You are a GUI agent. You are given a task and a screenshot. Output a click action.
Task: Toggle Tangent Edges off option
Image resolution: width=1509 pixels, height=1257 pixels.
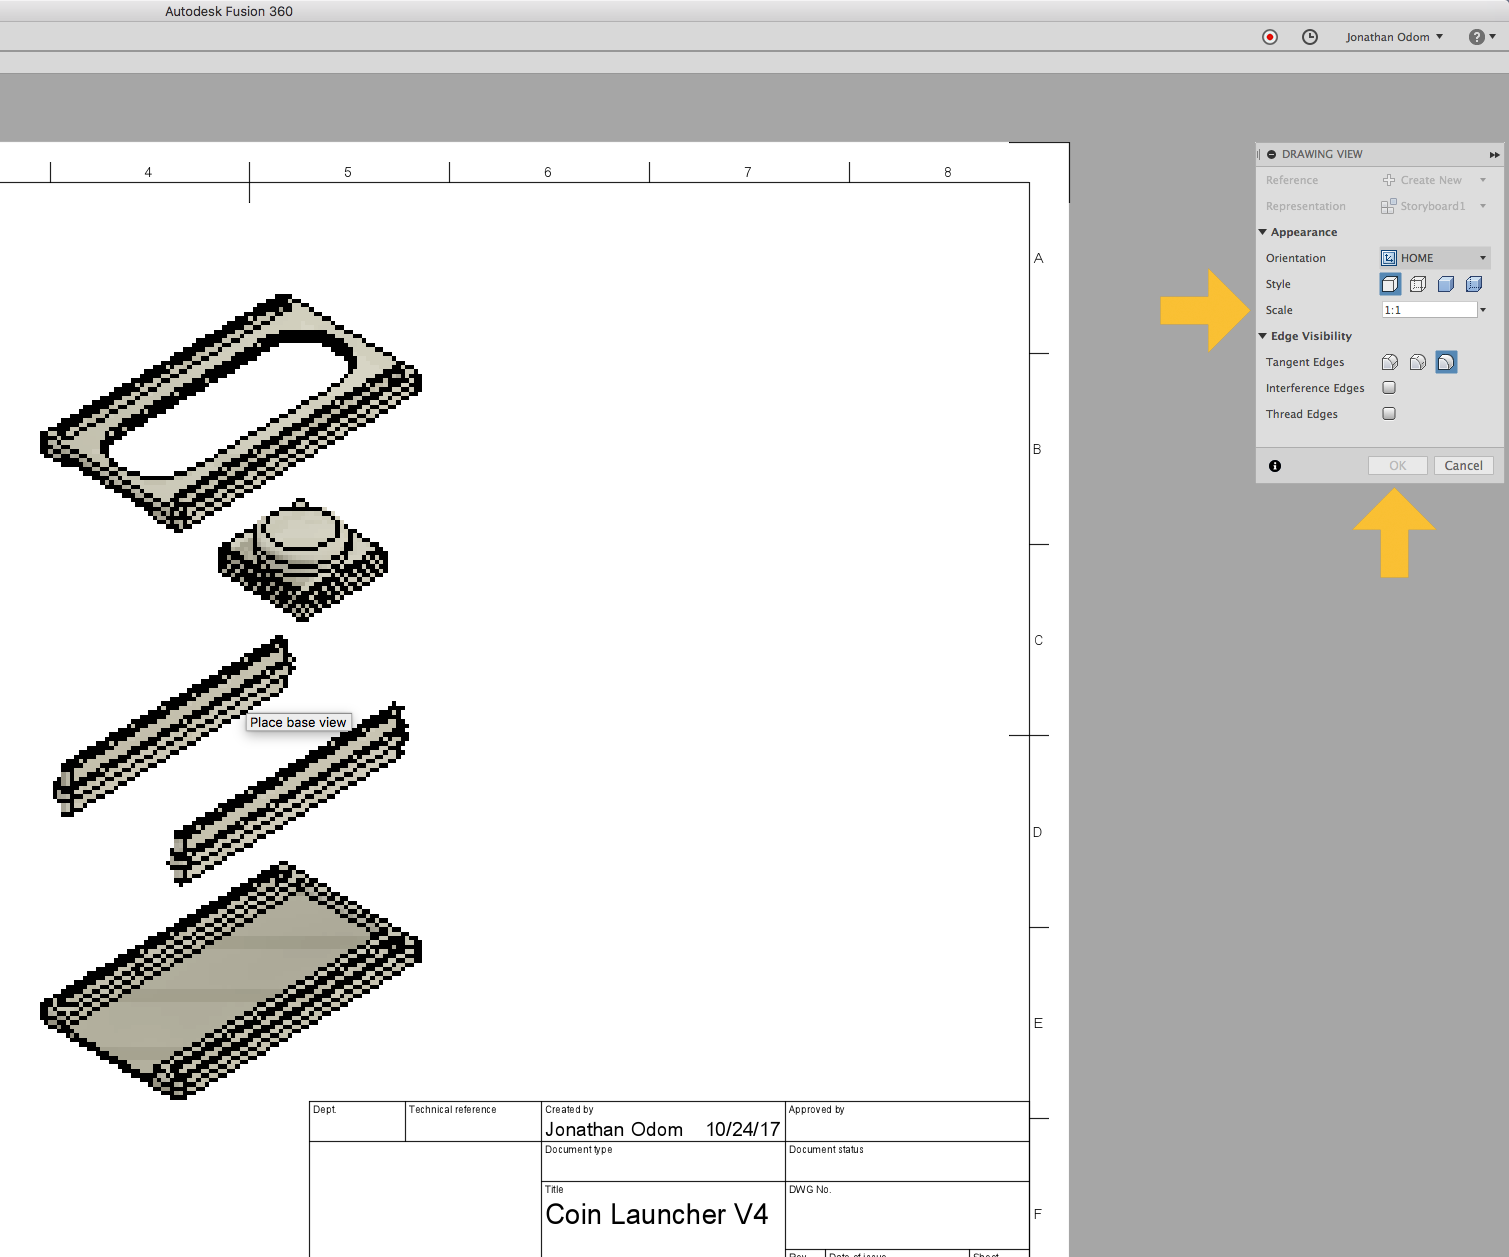click(1446, 362)
